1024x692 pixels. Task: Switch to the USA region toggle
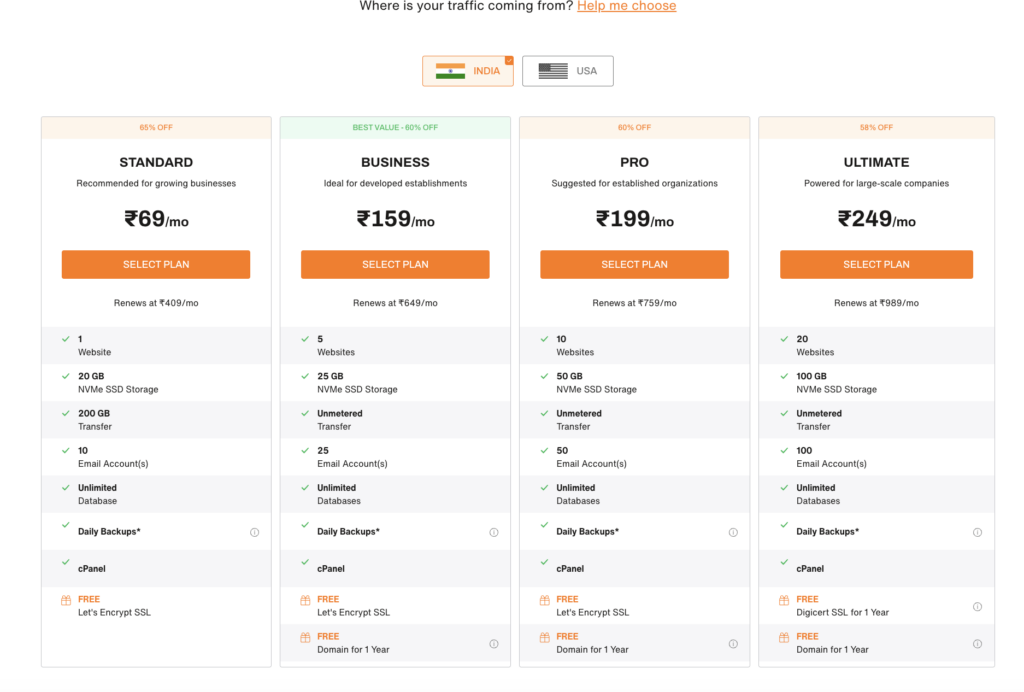tap(568, 71)
